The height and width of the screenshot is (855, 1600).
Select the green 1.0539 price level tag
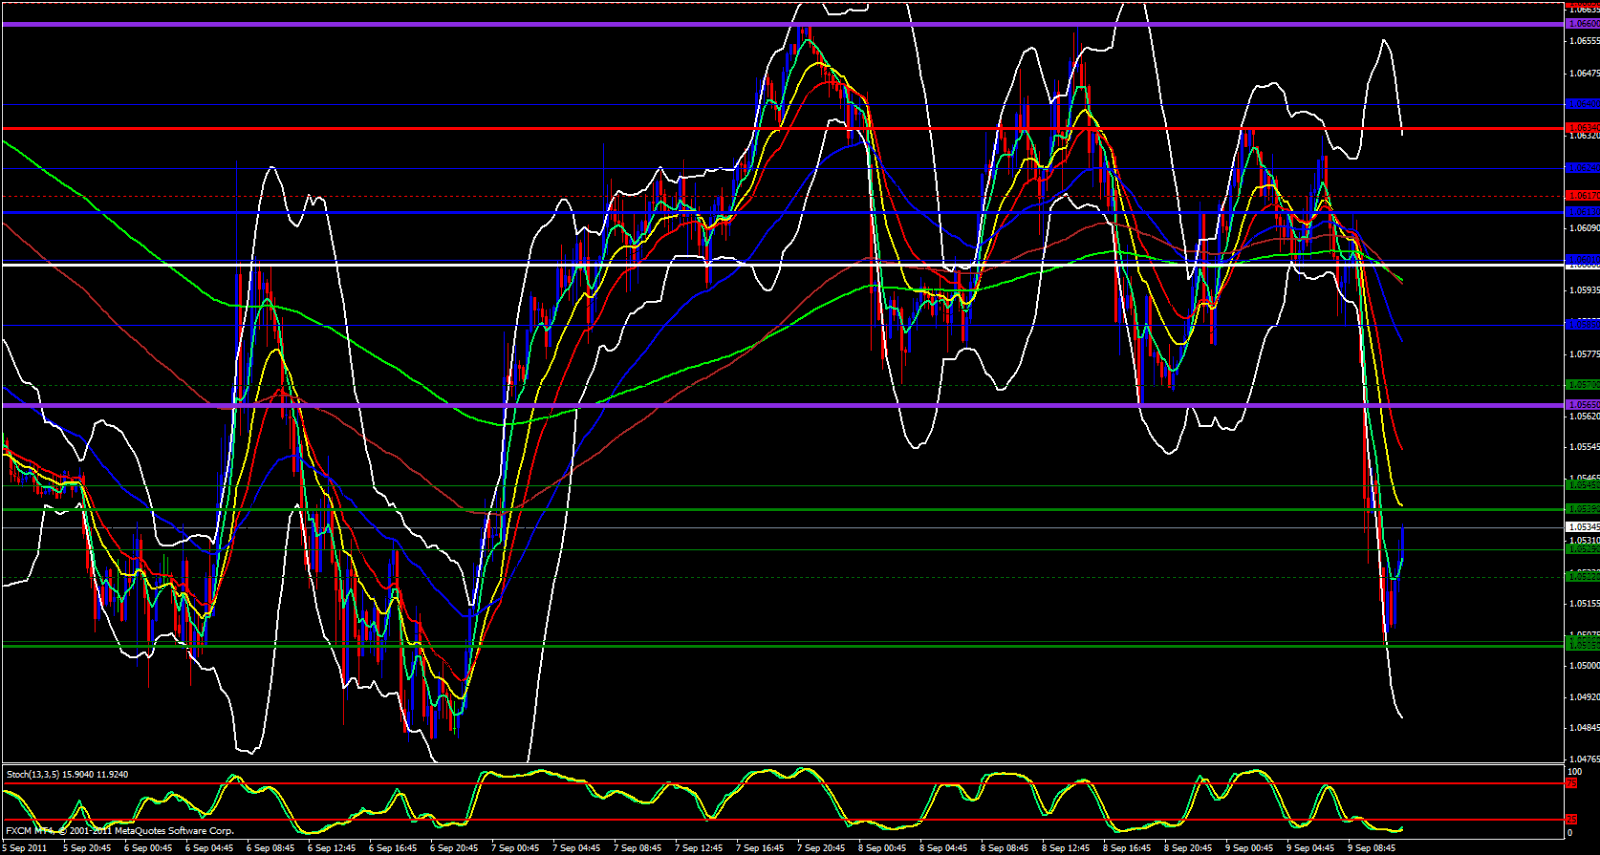[x=1582, y=509]
